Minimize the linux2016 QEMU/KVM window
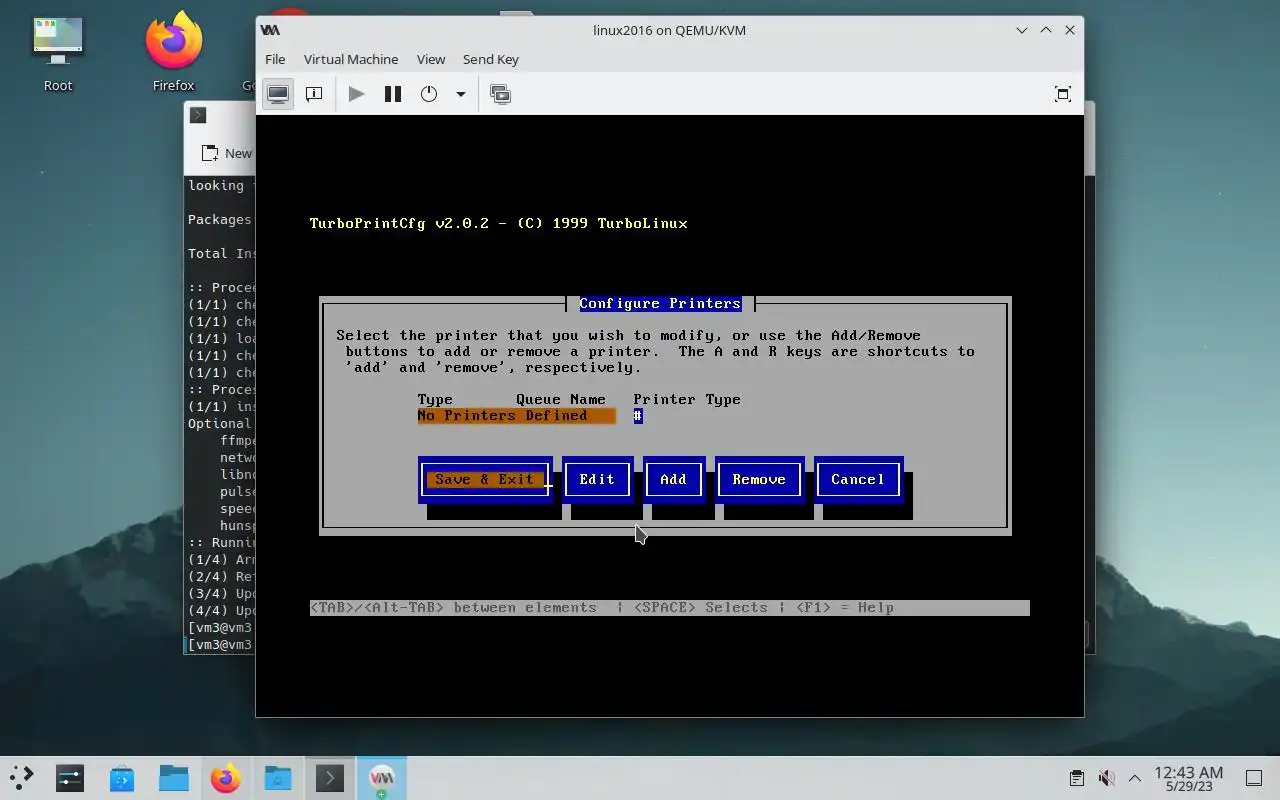This screenshot has height=800, width=1280. coord(1022,30)
